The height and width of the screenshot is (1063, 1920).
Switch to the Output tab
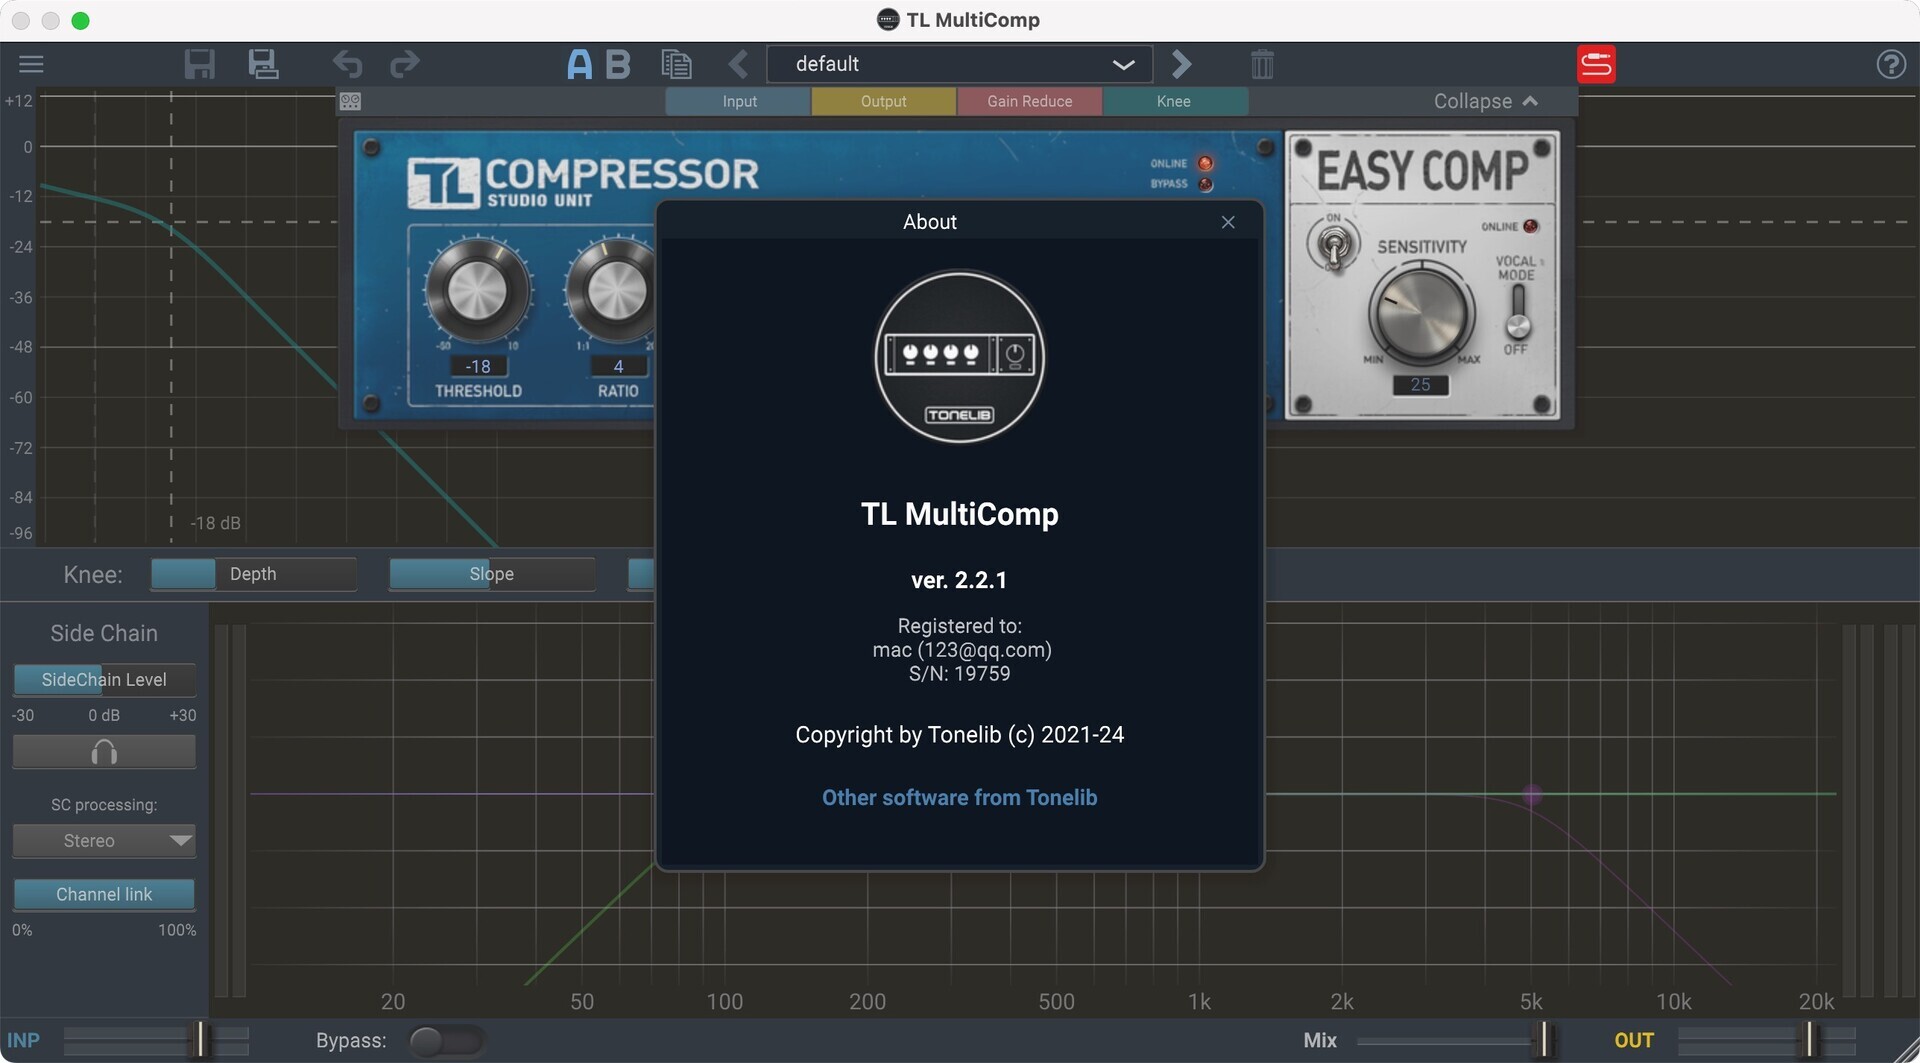tap(884, 101)
